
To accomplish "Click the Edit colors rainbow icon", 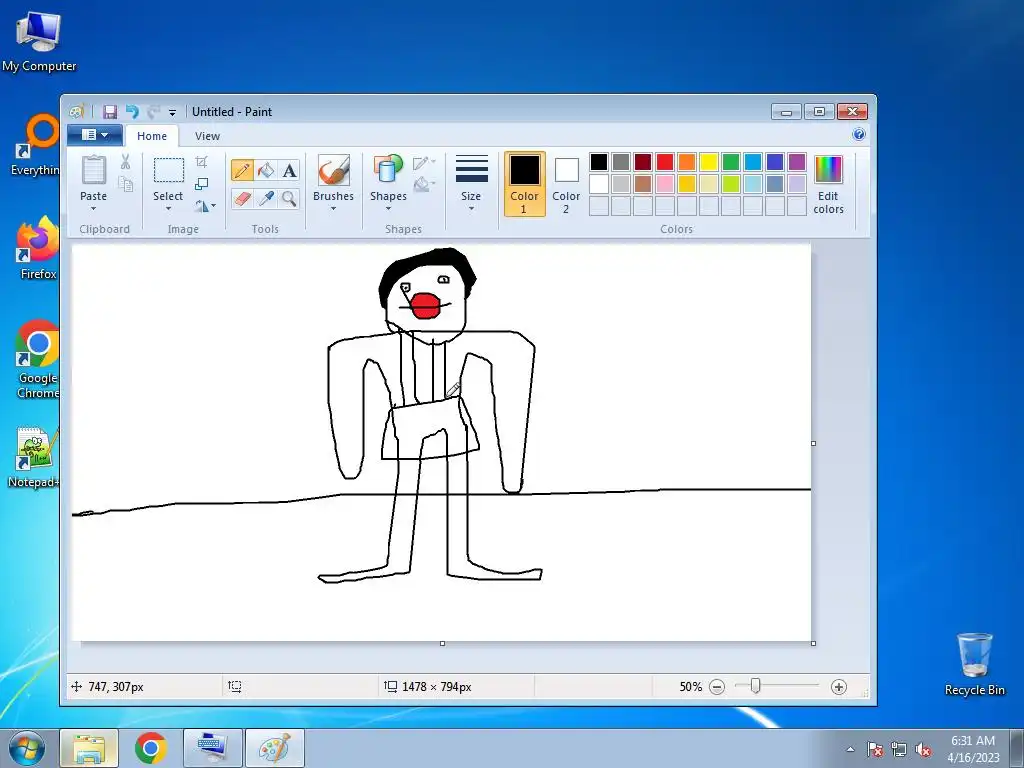I will [828, 170].
